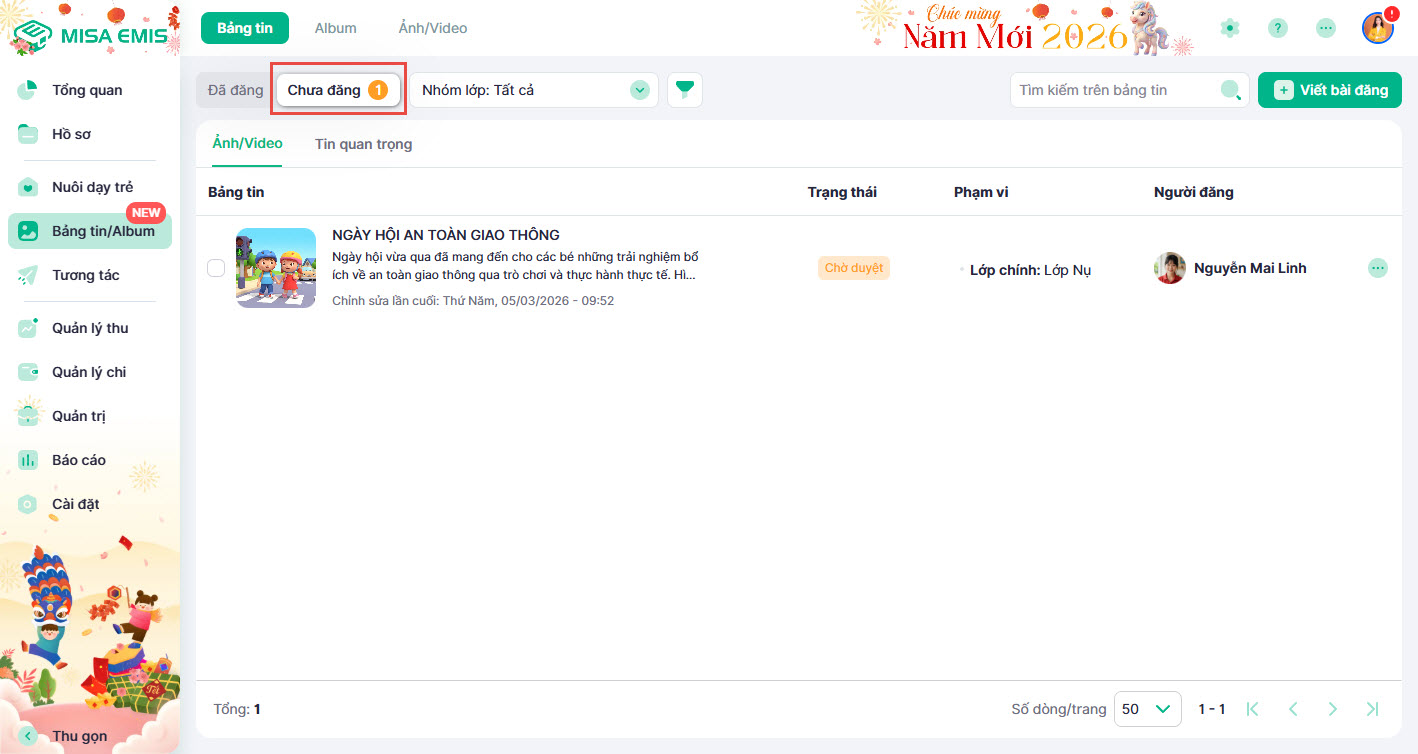This screenshot has width=1418, height=754.
Task: Click the search magnifier icon
Action: coord(1231,90)
